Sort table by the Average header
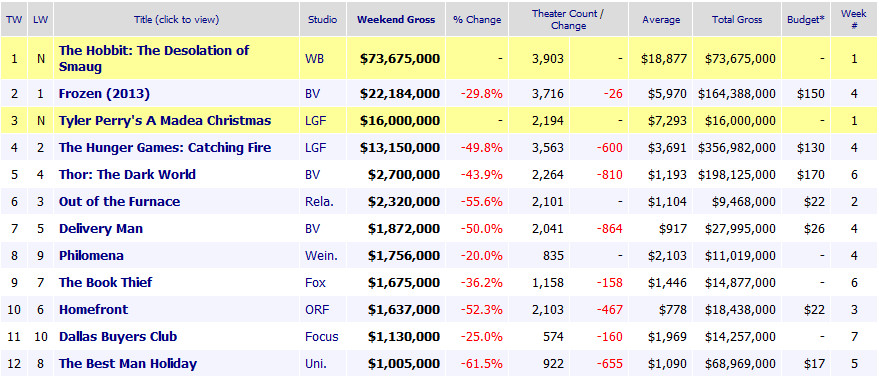879x380 pixels. pyautogui.click(x=660, y=20)
